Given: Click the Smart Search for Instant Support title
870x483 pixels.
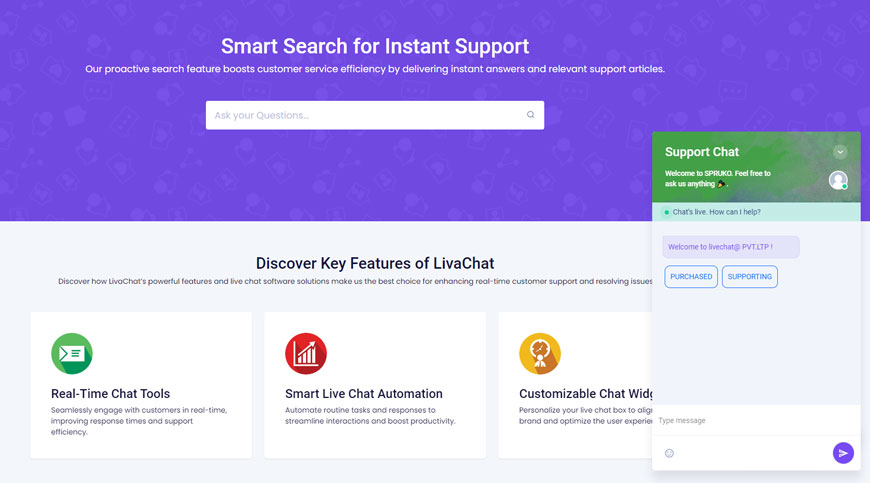Looking at the screenshot, I should [x=375, y=46].
